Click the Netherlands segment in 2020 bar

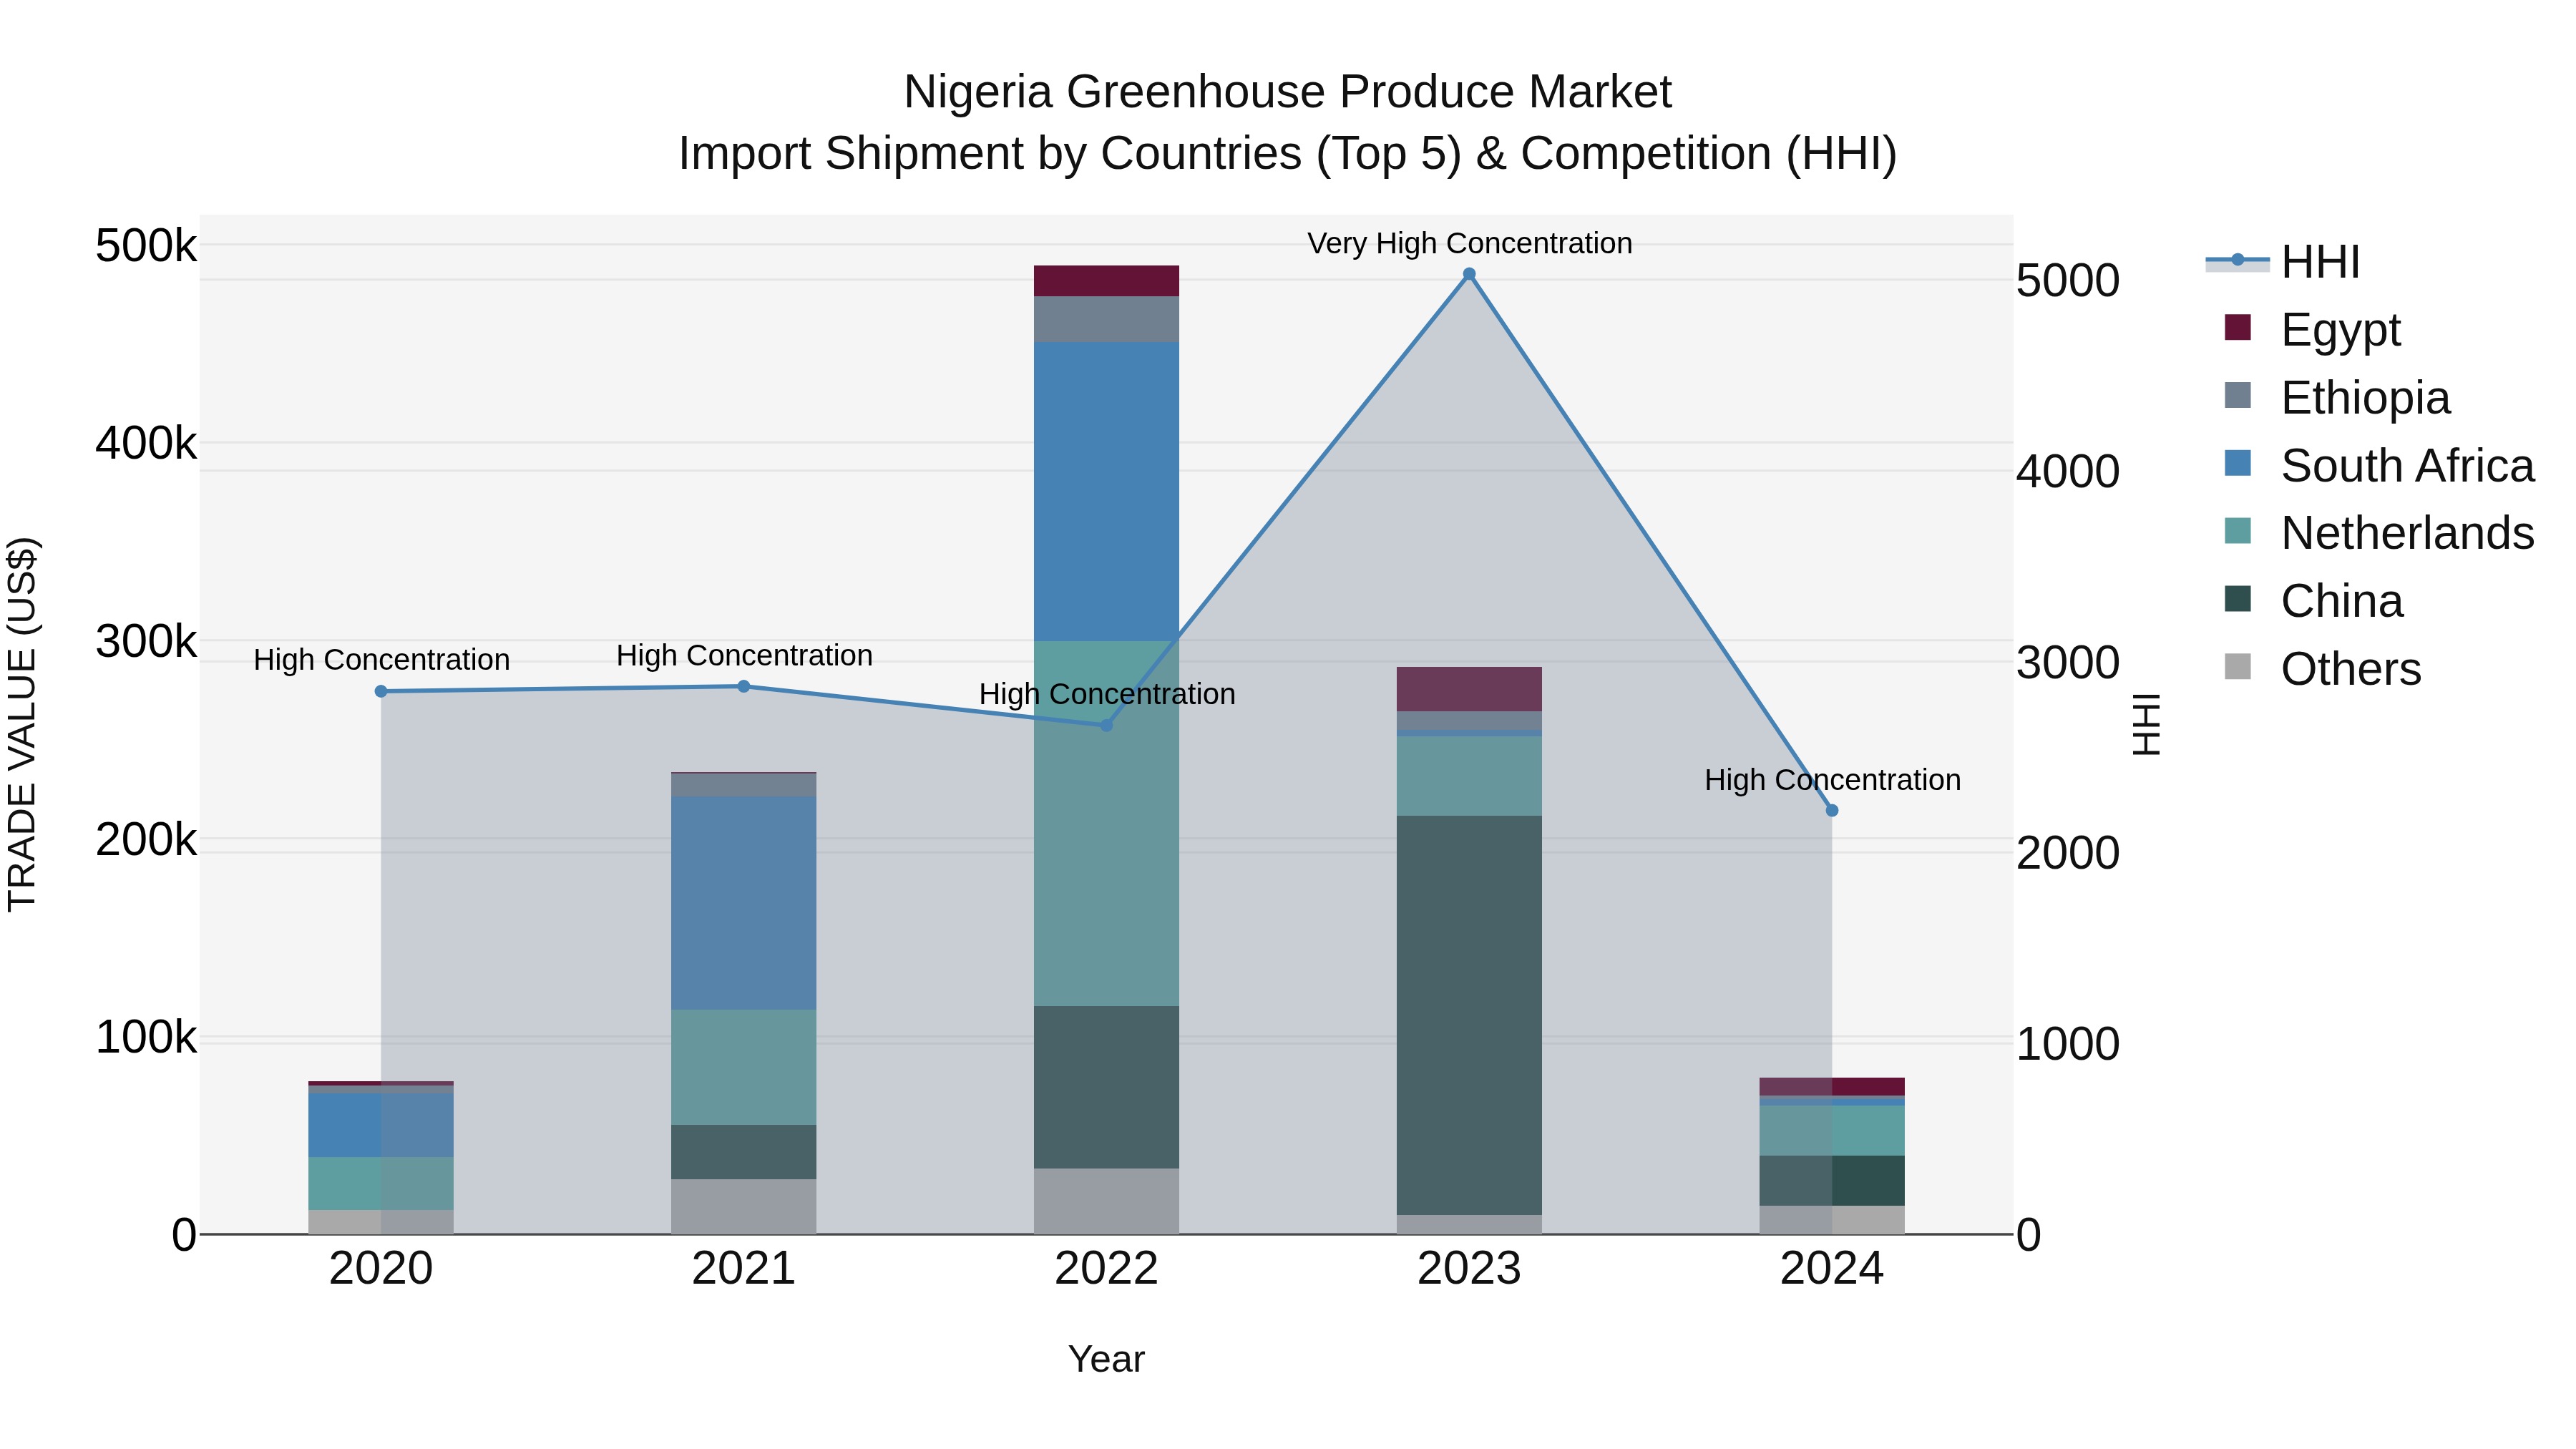[x=381, y=1183]
